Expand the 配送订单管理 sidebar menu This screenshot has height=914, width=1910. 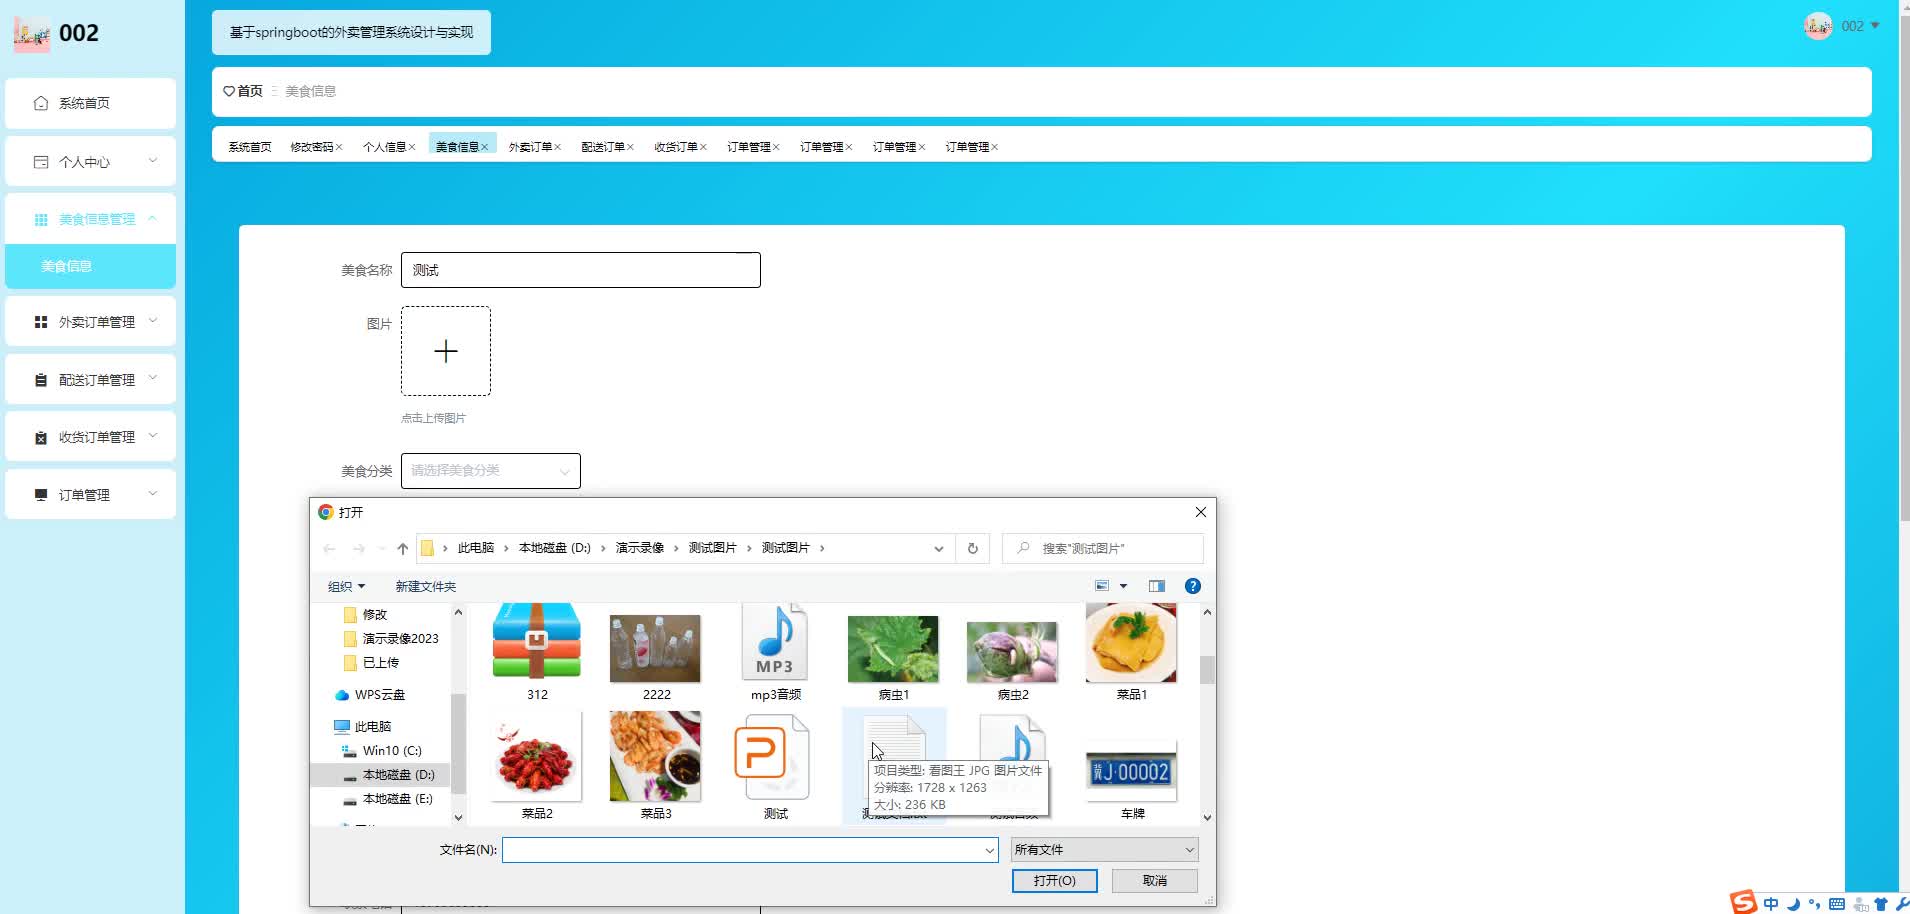[x=90, y=380]
